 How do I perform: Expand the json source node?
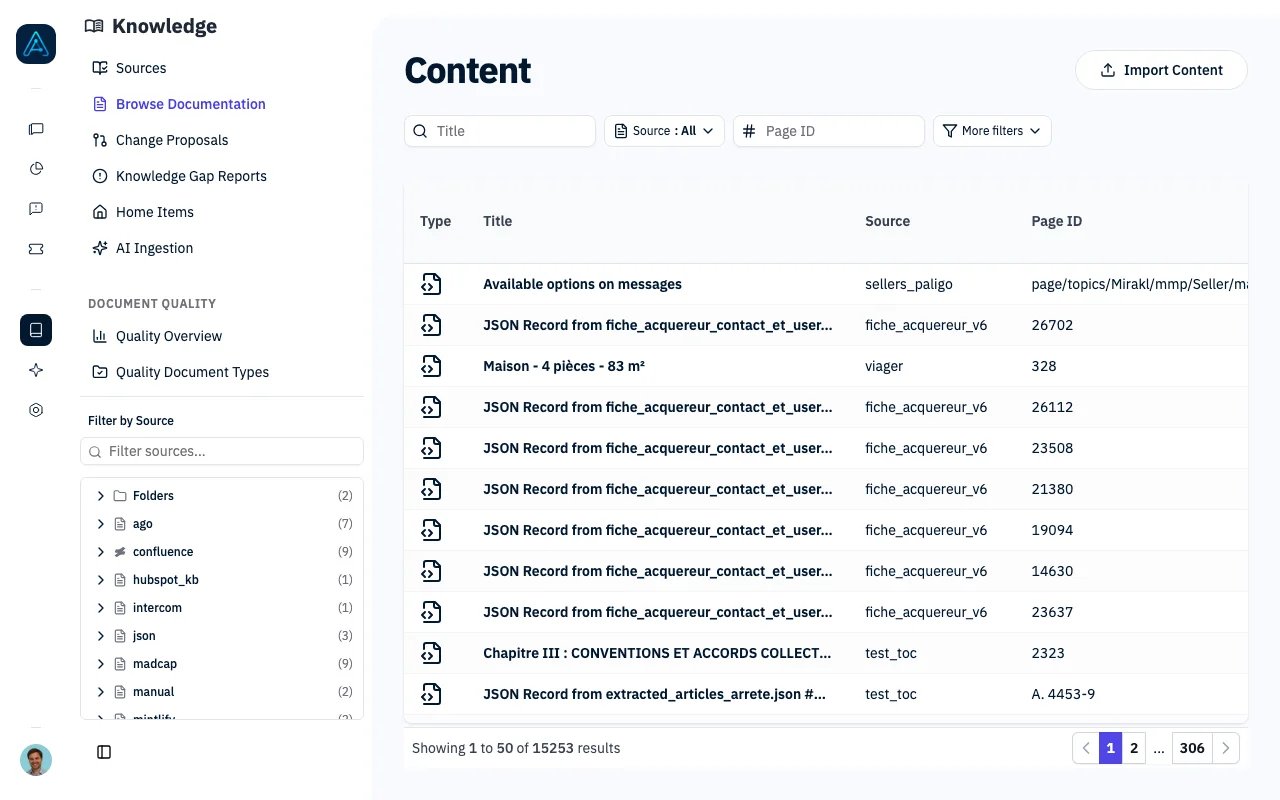(x=101, y=636)
